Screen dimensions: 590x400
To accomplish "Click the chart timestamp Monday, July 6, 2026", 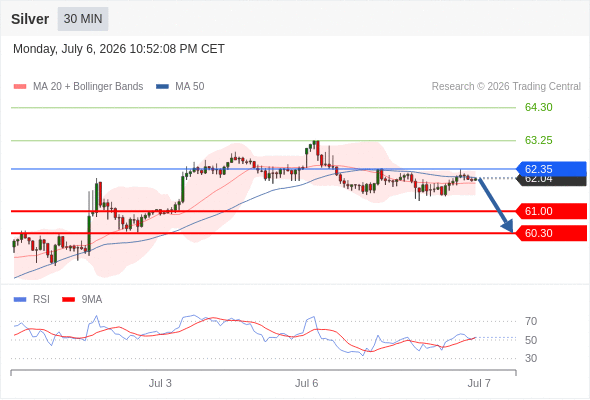I will tap(119, 49).
